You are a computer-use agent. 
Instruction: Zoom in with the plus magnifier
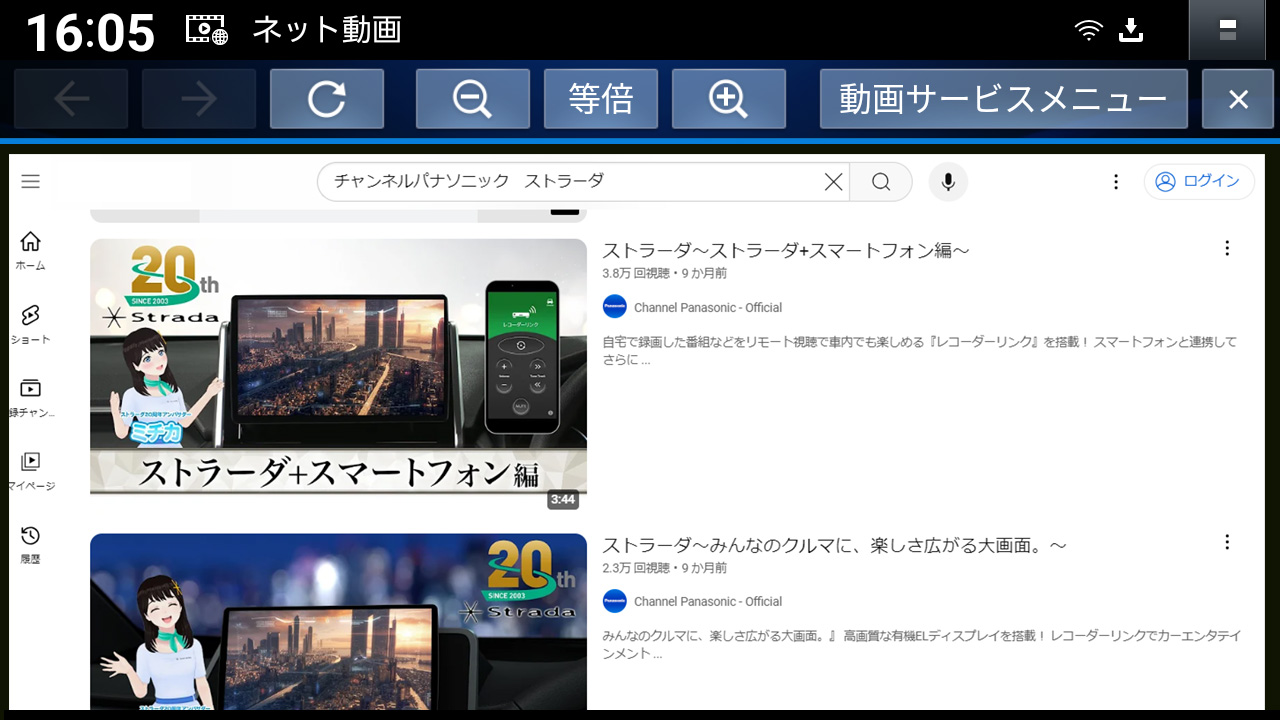pyautogui.click(x=729, y=99)
